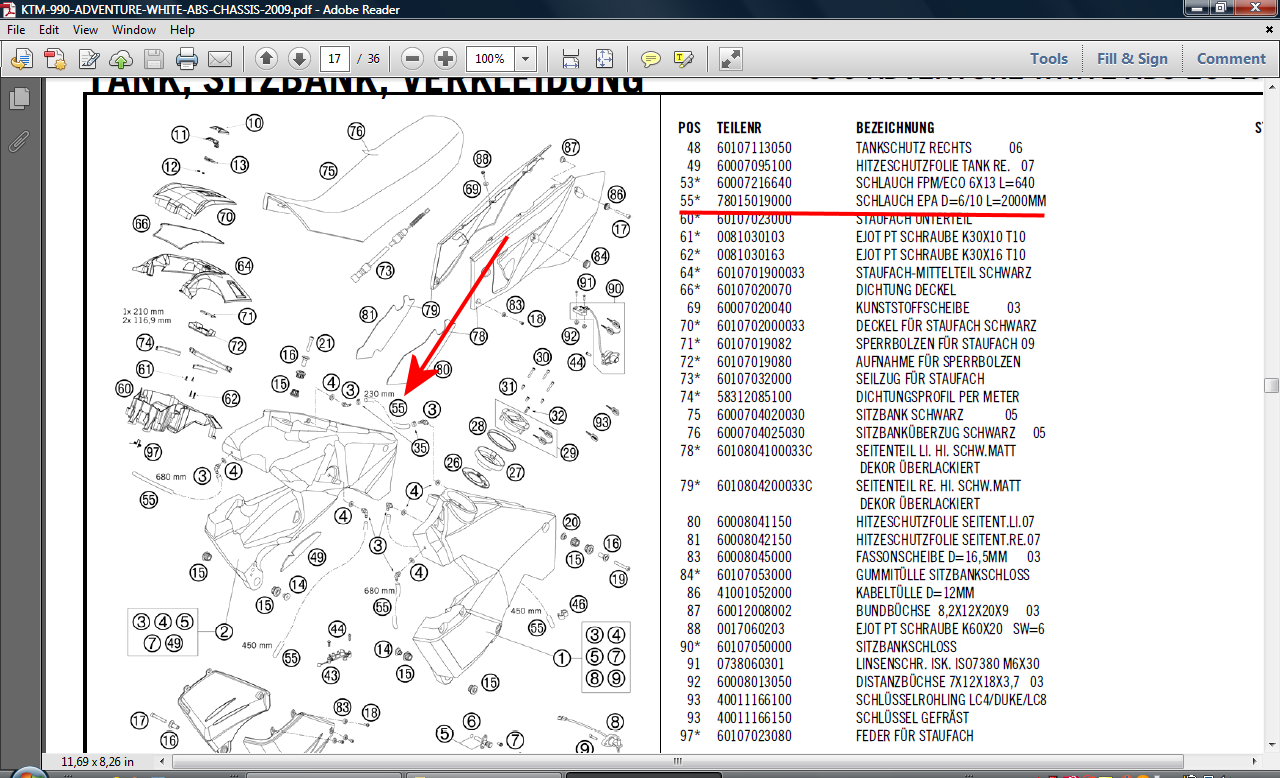Screen dimensions: 1280x778
Task: Add a sticky note comment
Action: [651, 58]
